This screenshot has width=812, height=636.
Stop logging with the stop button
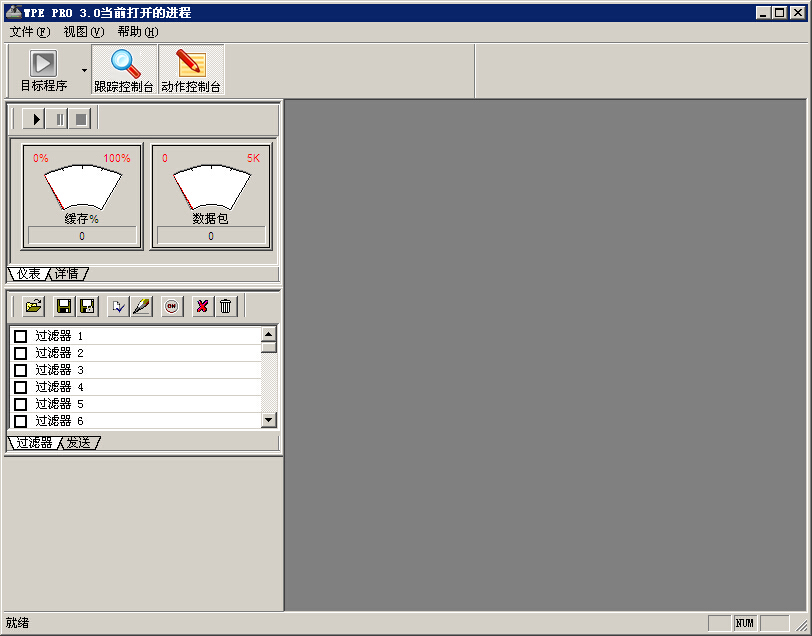(80, 119)
